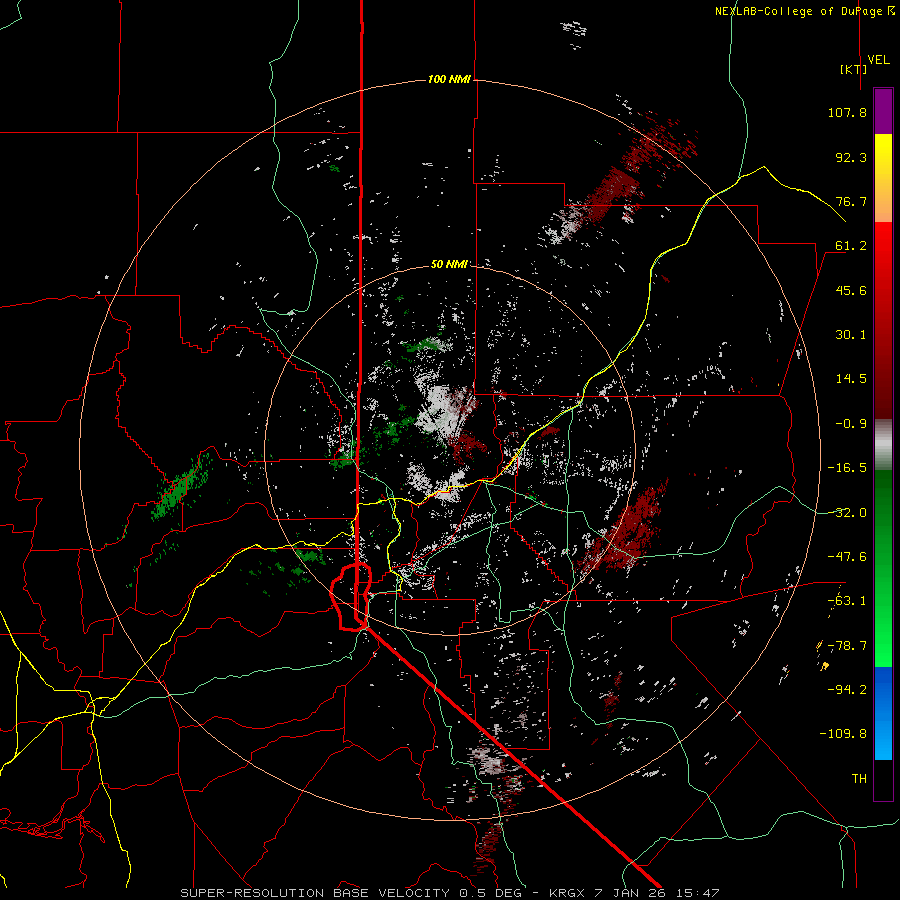Select the -94.2 scale value
This screenshot has height=900, width=900.
[x=847, y=689]
